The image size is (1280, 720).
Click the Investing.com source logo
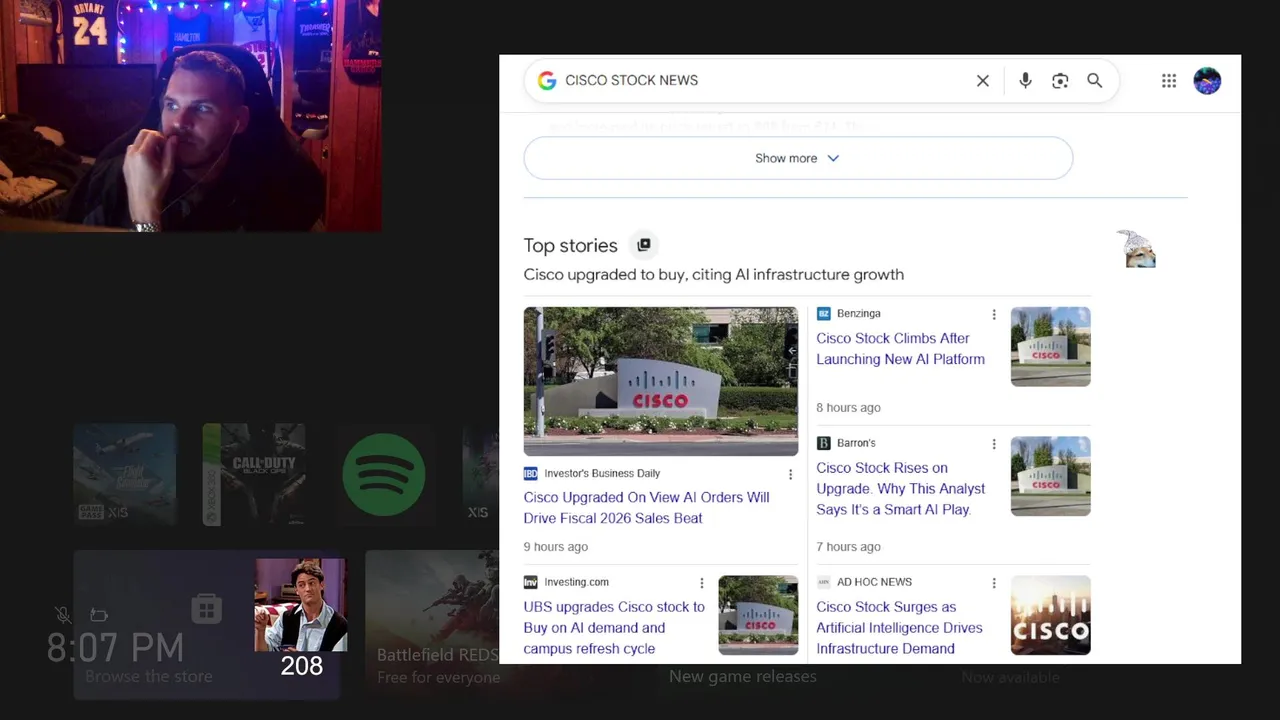coord(530,582)
